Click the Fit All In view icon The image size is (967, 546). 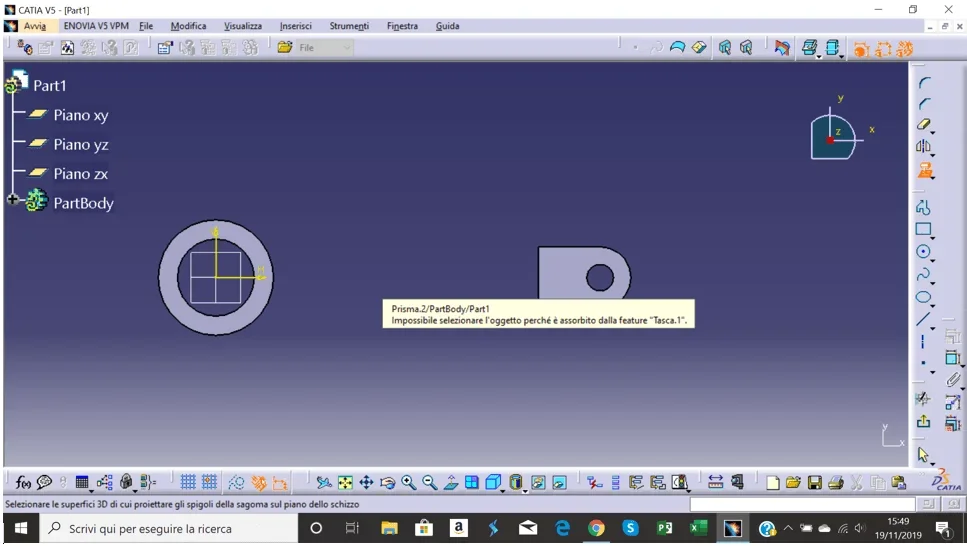345,482
